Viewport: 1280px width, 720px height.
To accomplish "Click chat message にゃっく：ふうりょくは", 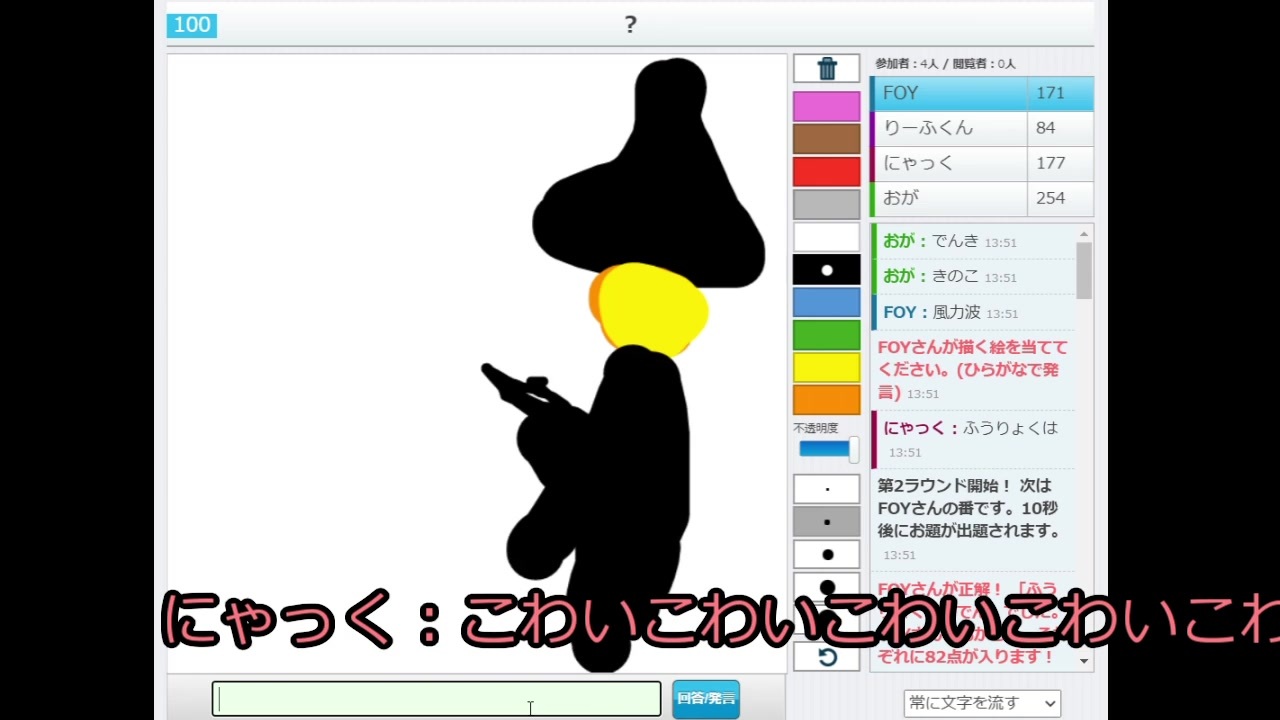I will pos(974,439).
